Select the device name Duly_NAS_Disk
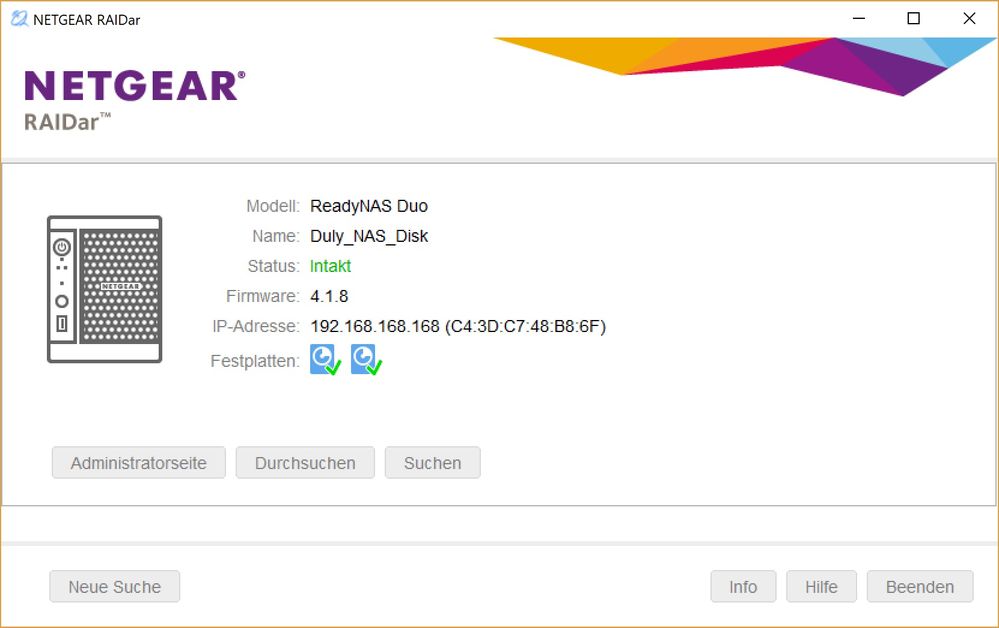This screenshot has width=999, height=628. pos(369,236)
